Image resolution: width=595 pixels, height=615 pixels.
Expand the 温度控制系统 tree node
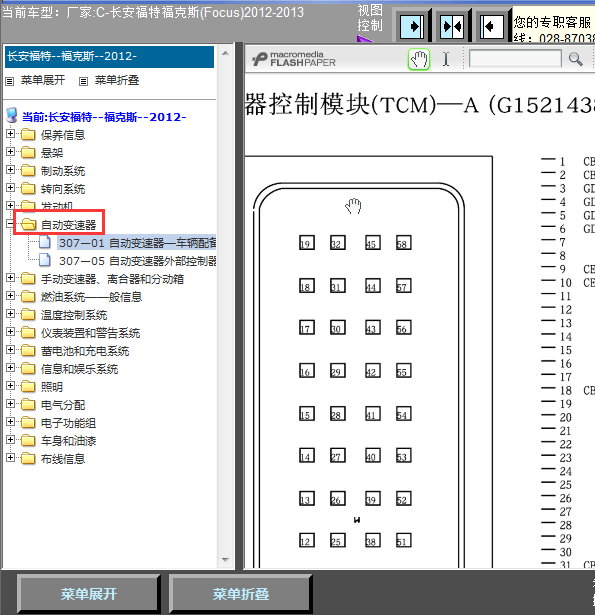click(x=10, y=314)
